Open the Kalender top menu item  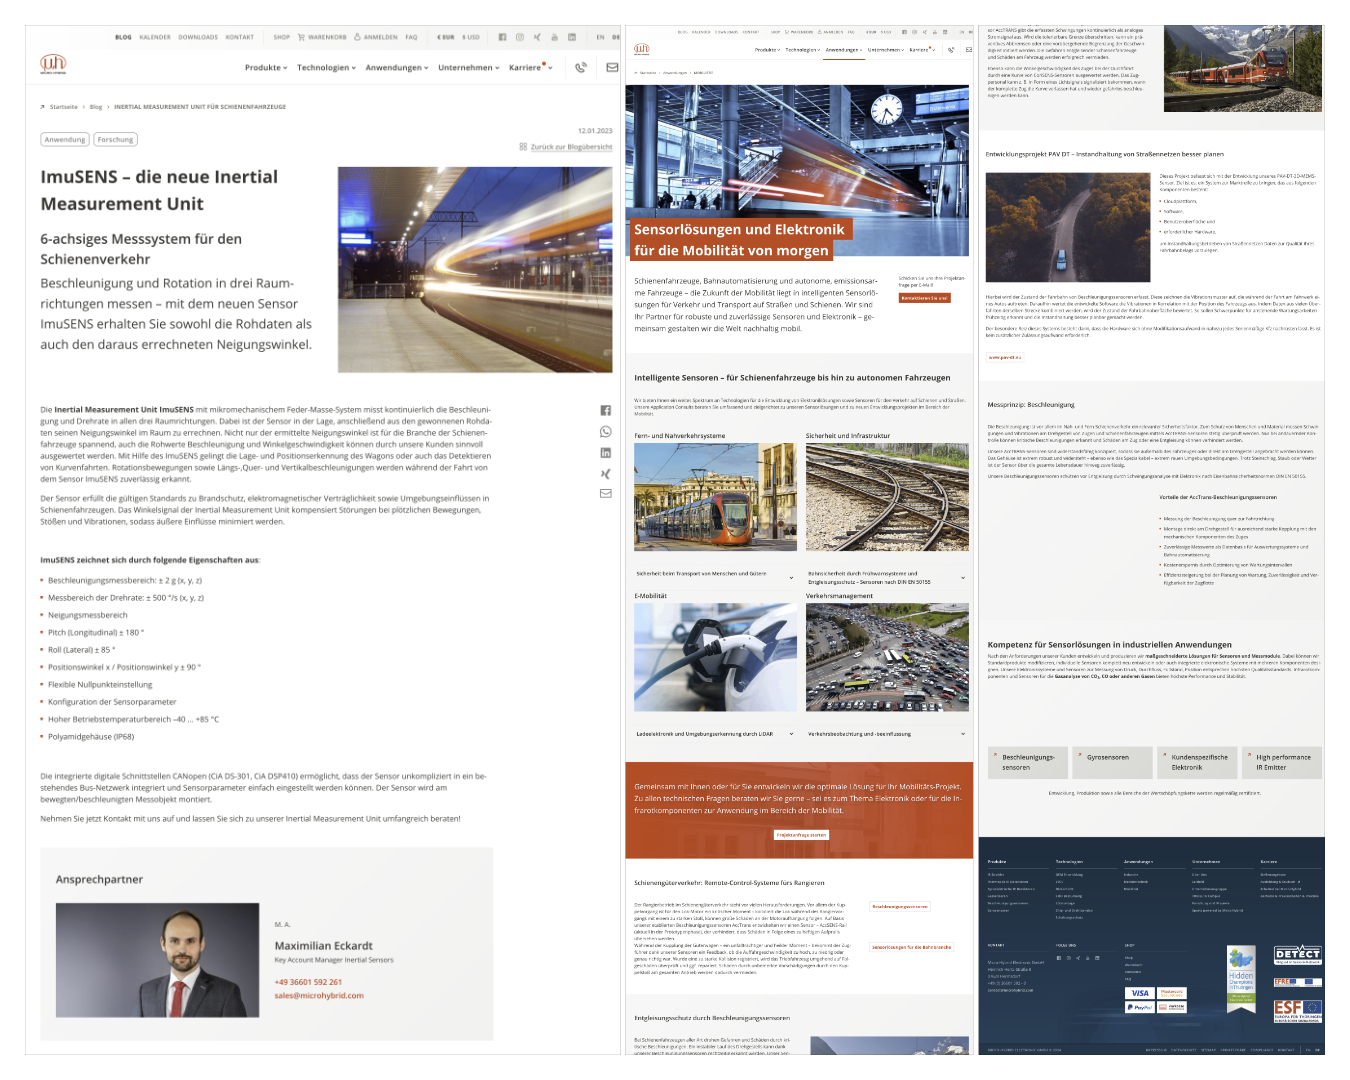coord(155,37)
